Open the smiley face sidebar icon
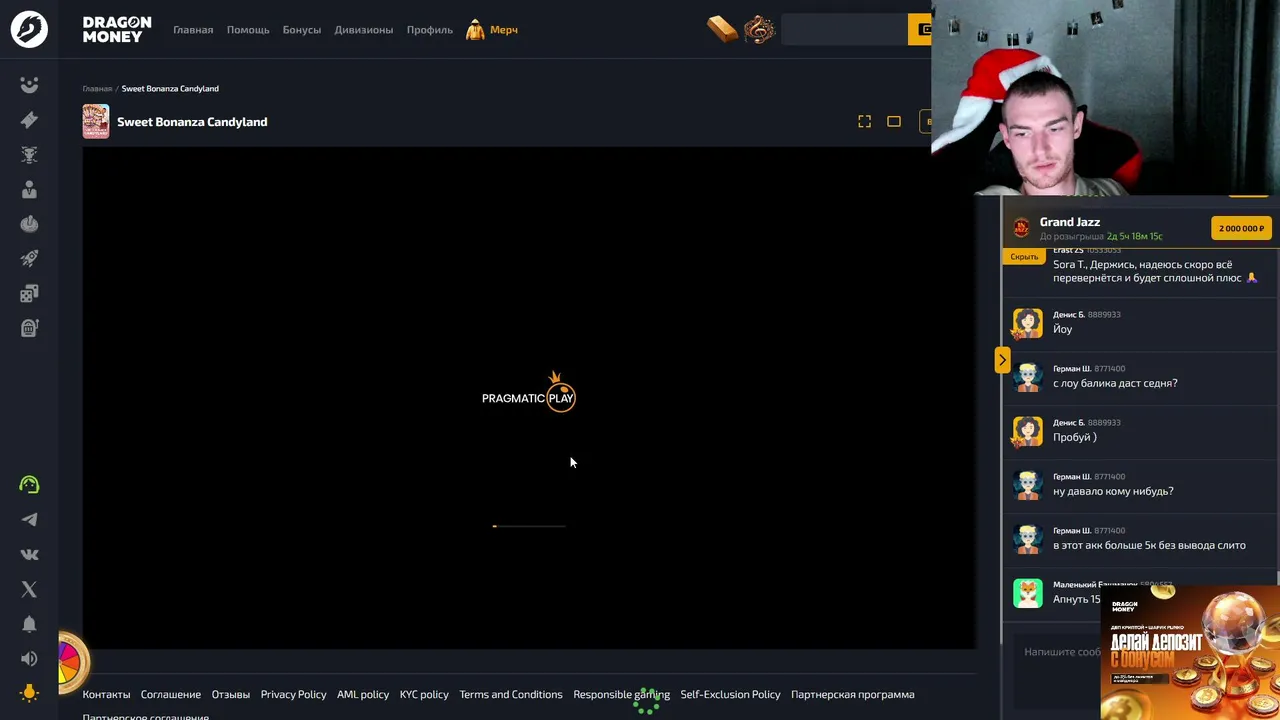Image resolution: width=1280 pixels, height=720 pixels. (x=29, y=85)
